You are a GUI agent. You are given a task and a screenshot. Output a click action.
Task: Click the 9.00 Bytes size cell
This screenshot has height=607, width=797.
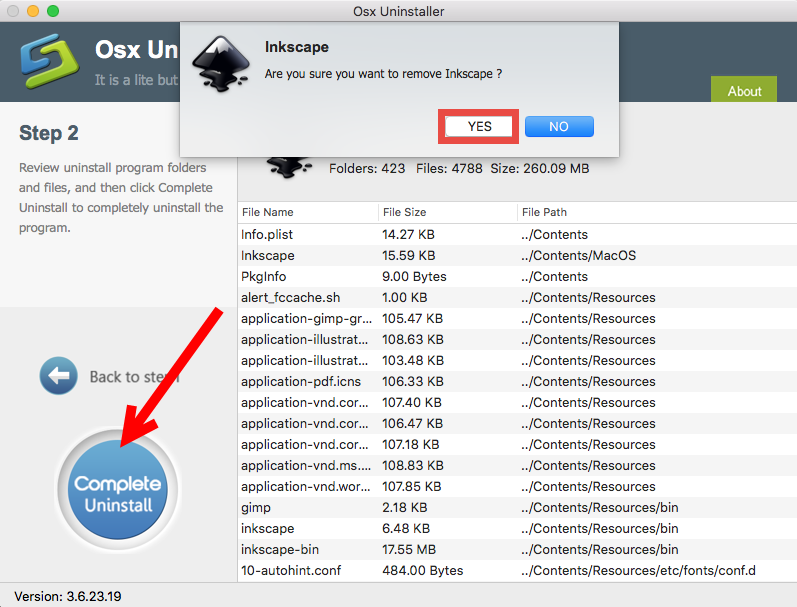pyautogui.click(x=414, y=277)
